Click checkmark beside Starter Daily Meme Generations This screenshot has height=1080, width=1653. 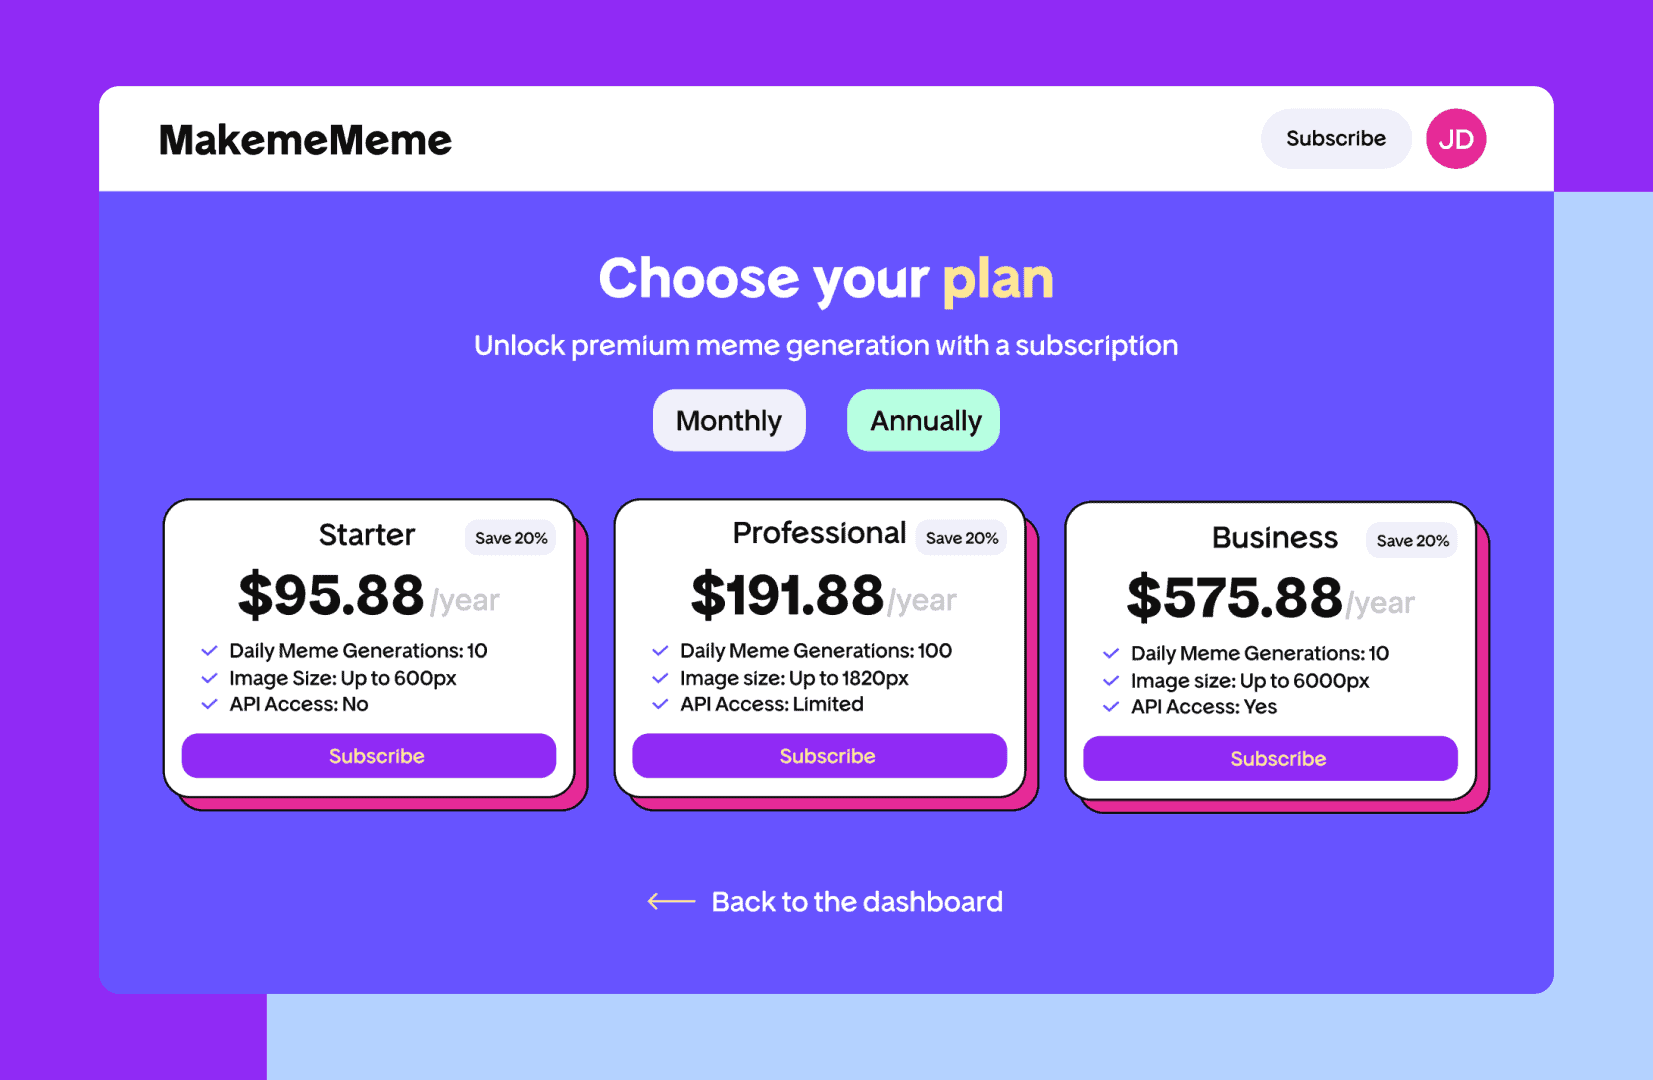click(209, 651)
